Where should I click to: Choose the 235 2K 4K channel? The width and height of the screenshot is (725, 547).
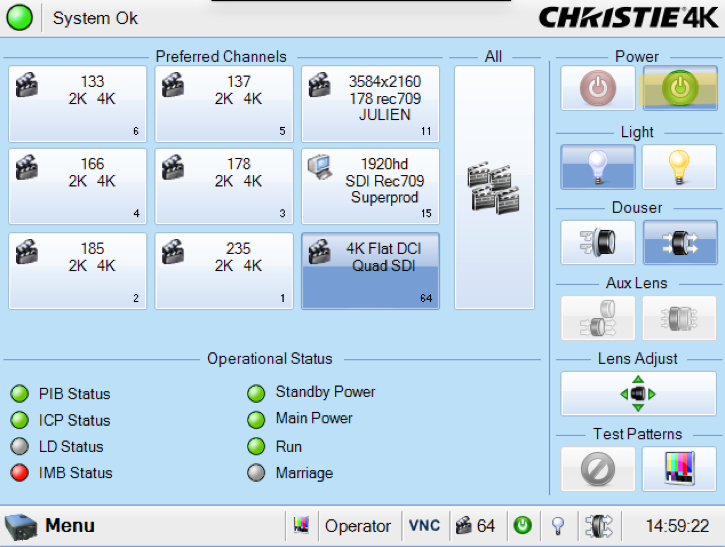click(224, 271)
